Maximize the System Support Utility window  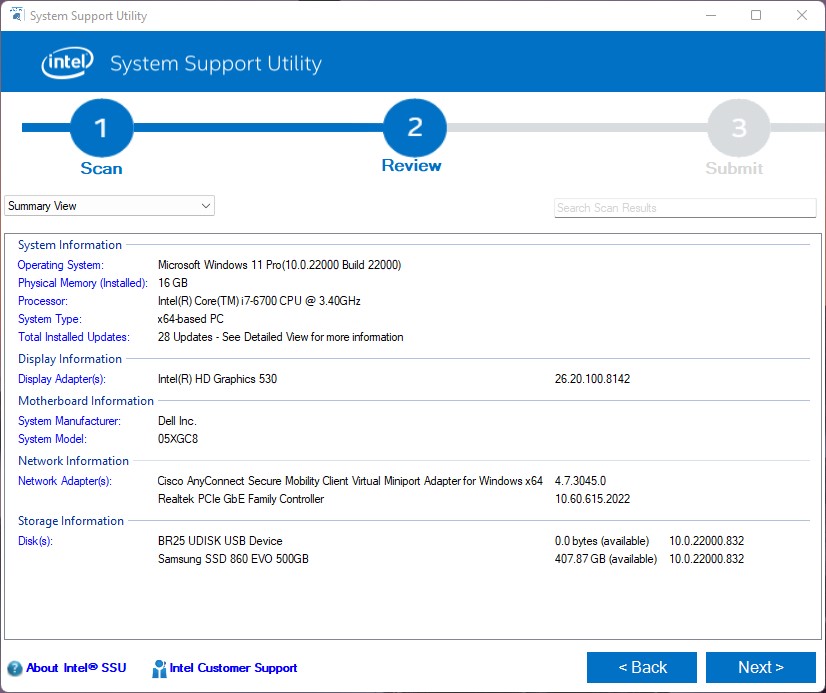pyautogui.click(x=756, y=16)
